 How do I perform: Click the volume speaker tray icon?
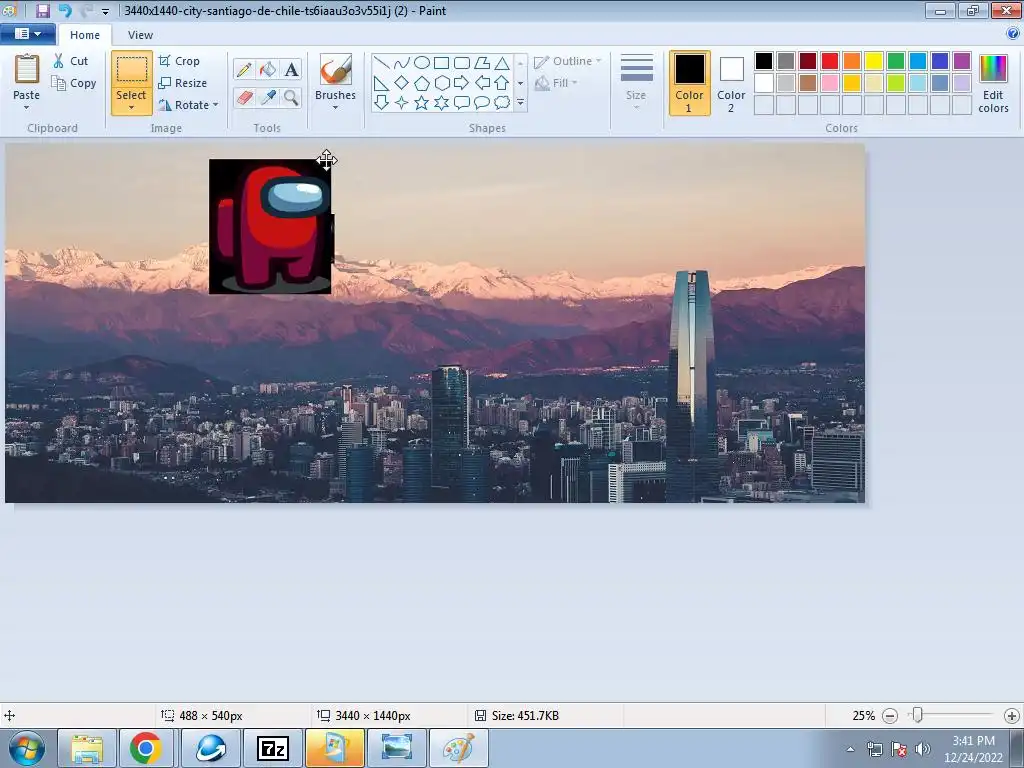click(923, 749)
